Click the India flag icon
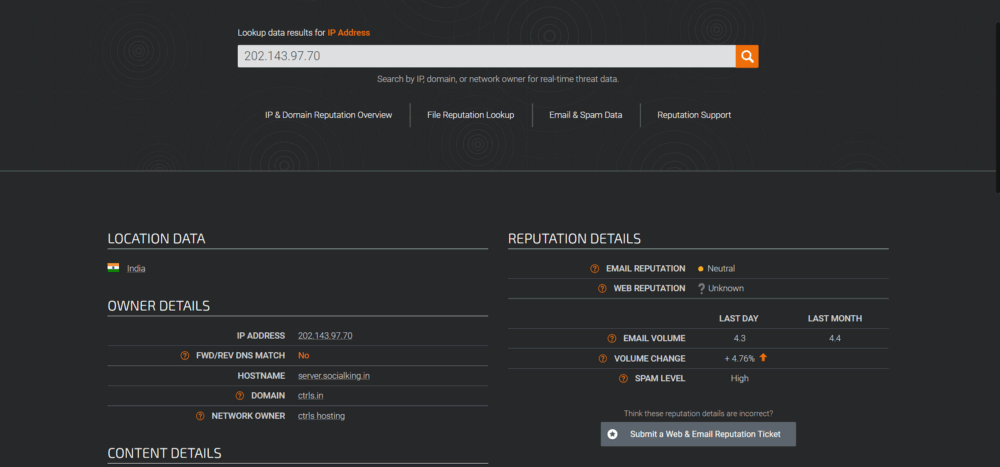 114,268
